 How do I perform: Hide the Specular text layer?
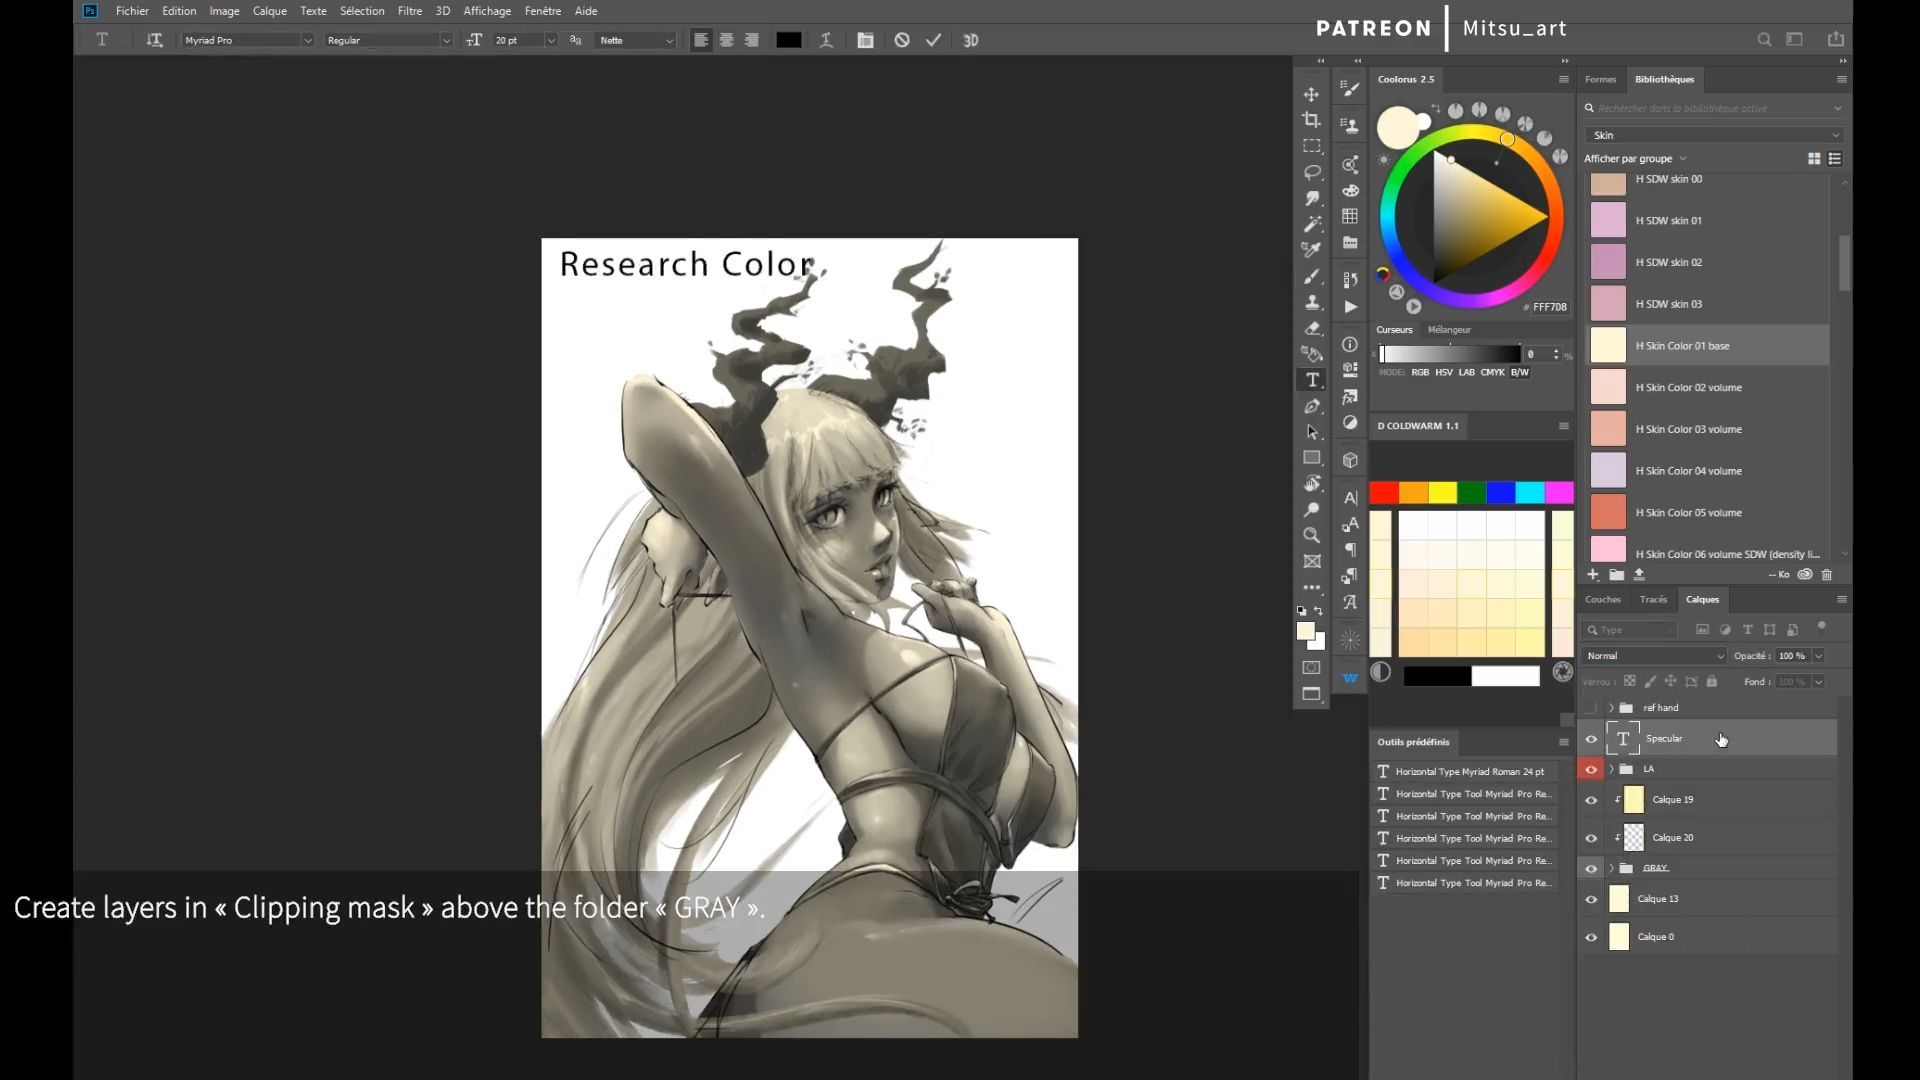click(1591, 740)
